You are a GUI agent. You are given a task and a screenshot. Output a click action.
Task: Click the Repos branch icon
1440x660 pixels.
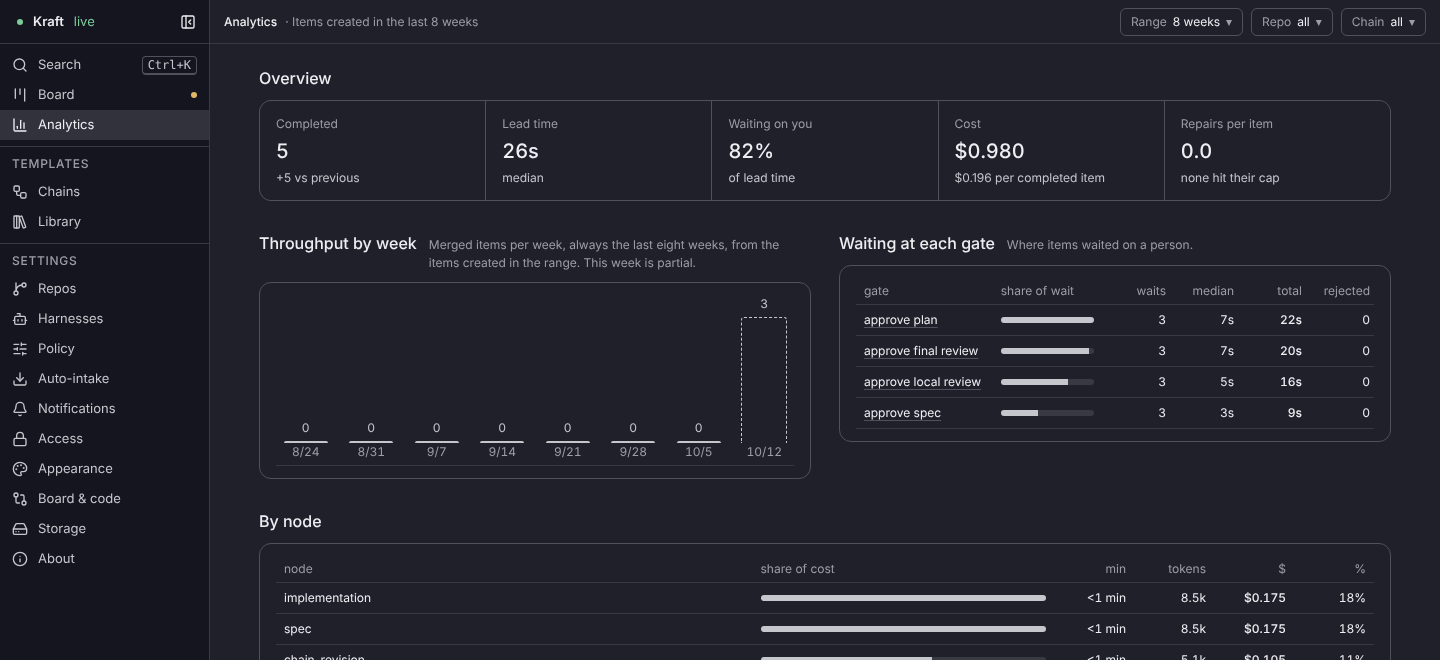click(x=20, y=289)
